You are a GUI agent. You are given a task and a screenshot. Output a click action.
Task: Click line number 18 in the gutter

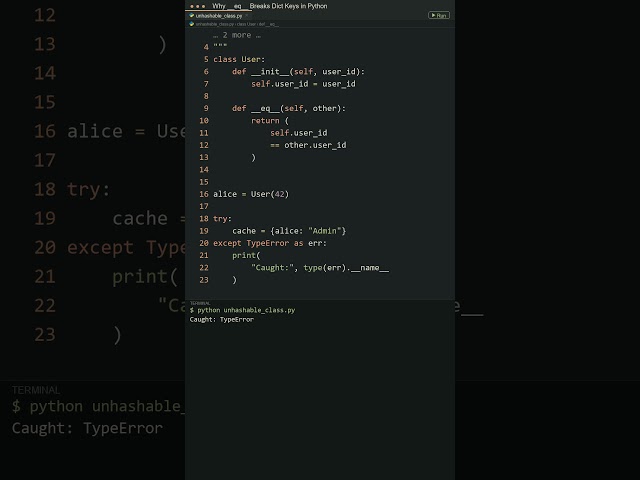tap(204, 219)
